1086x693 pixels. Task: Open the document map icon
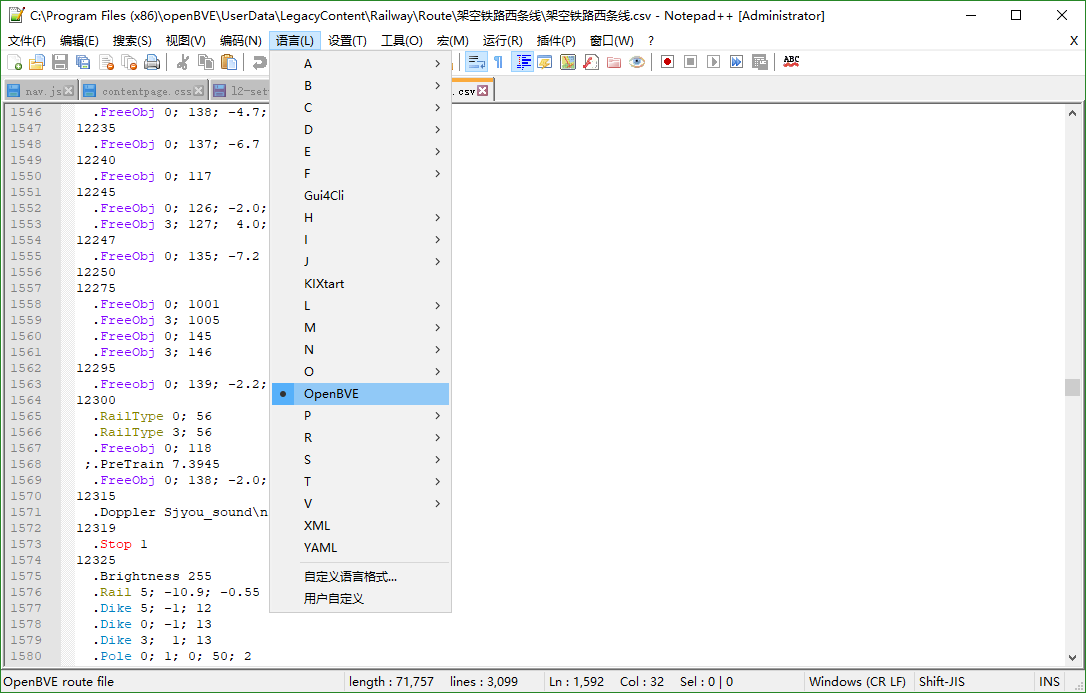point(566,62)
